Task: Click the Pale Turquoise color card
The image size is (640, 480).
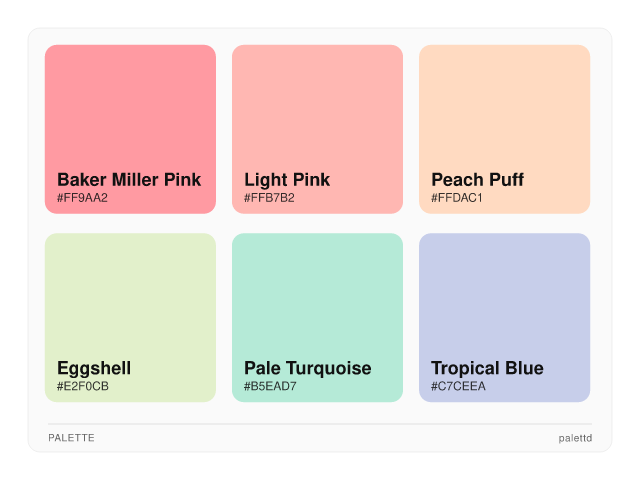Action: point(317,300)
